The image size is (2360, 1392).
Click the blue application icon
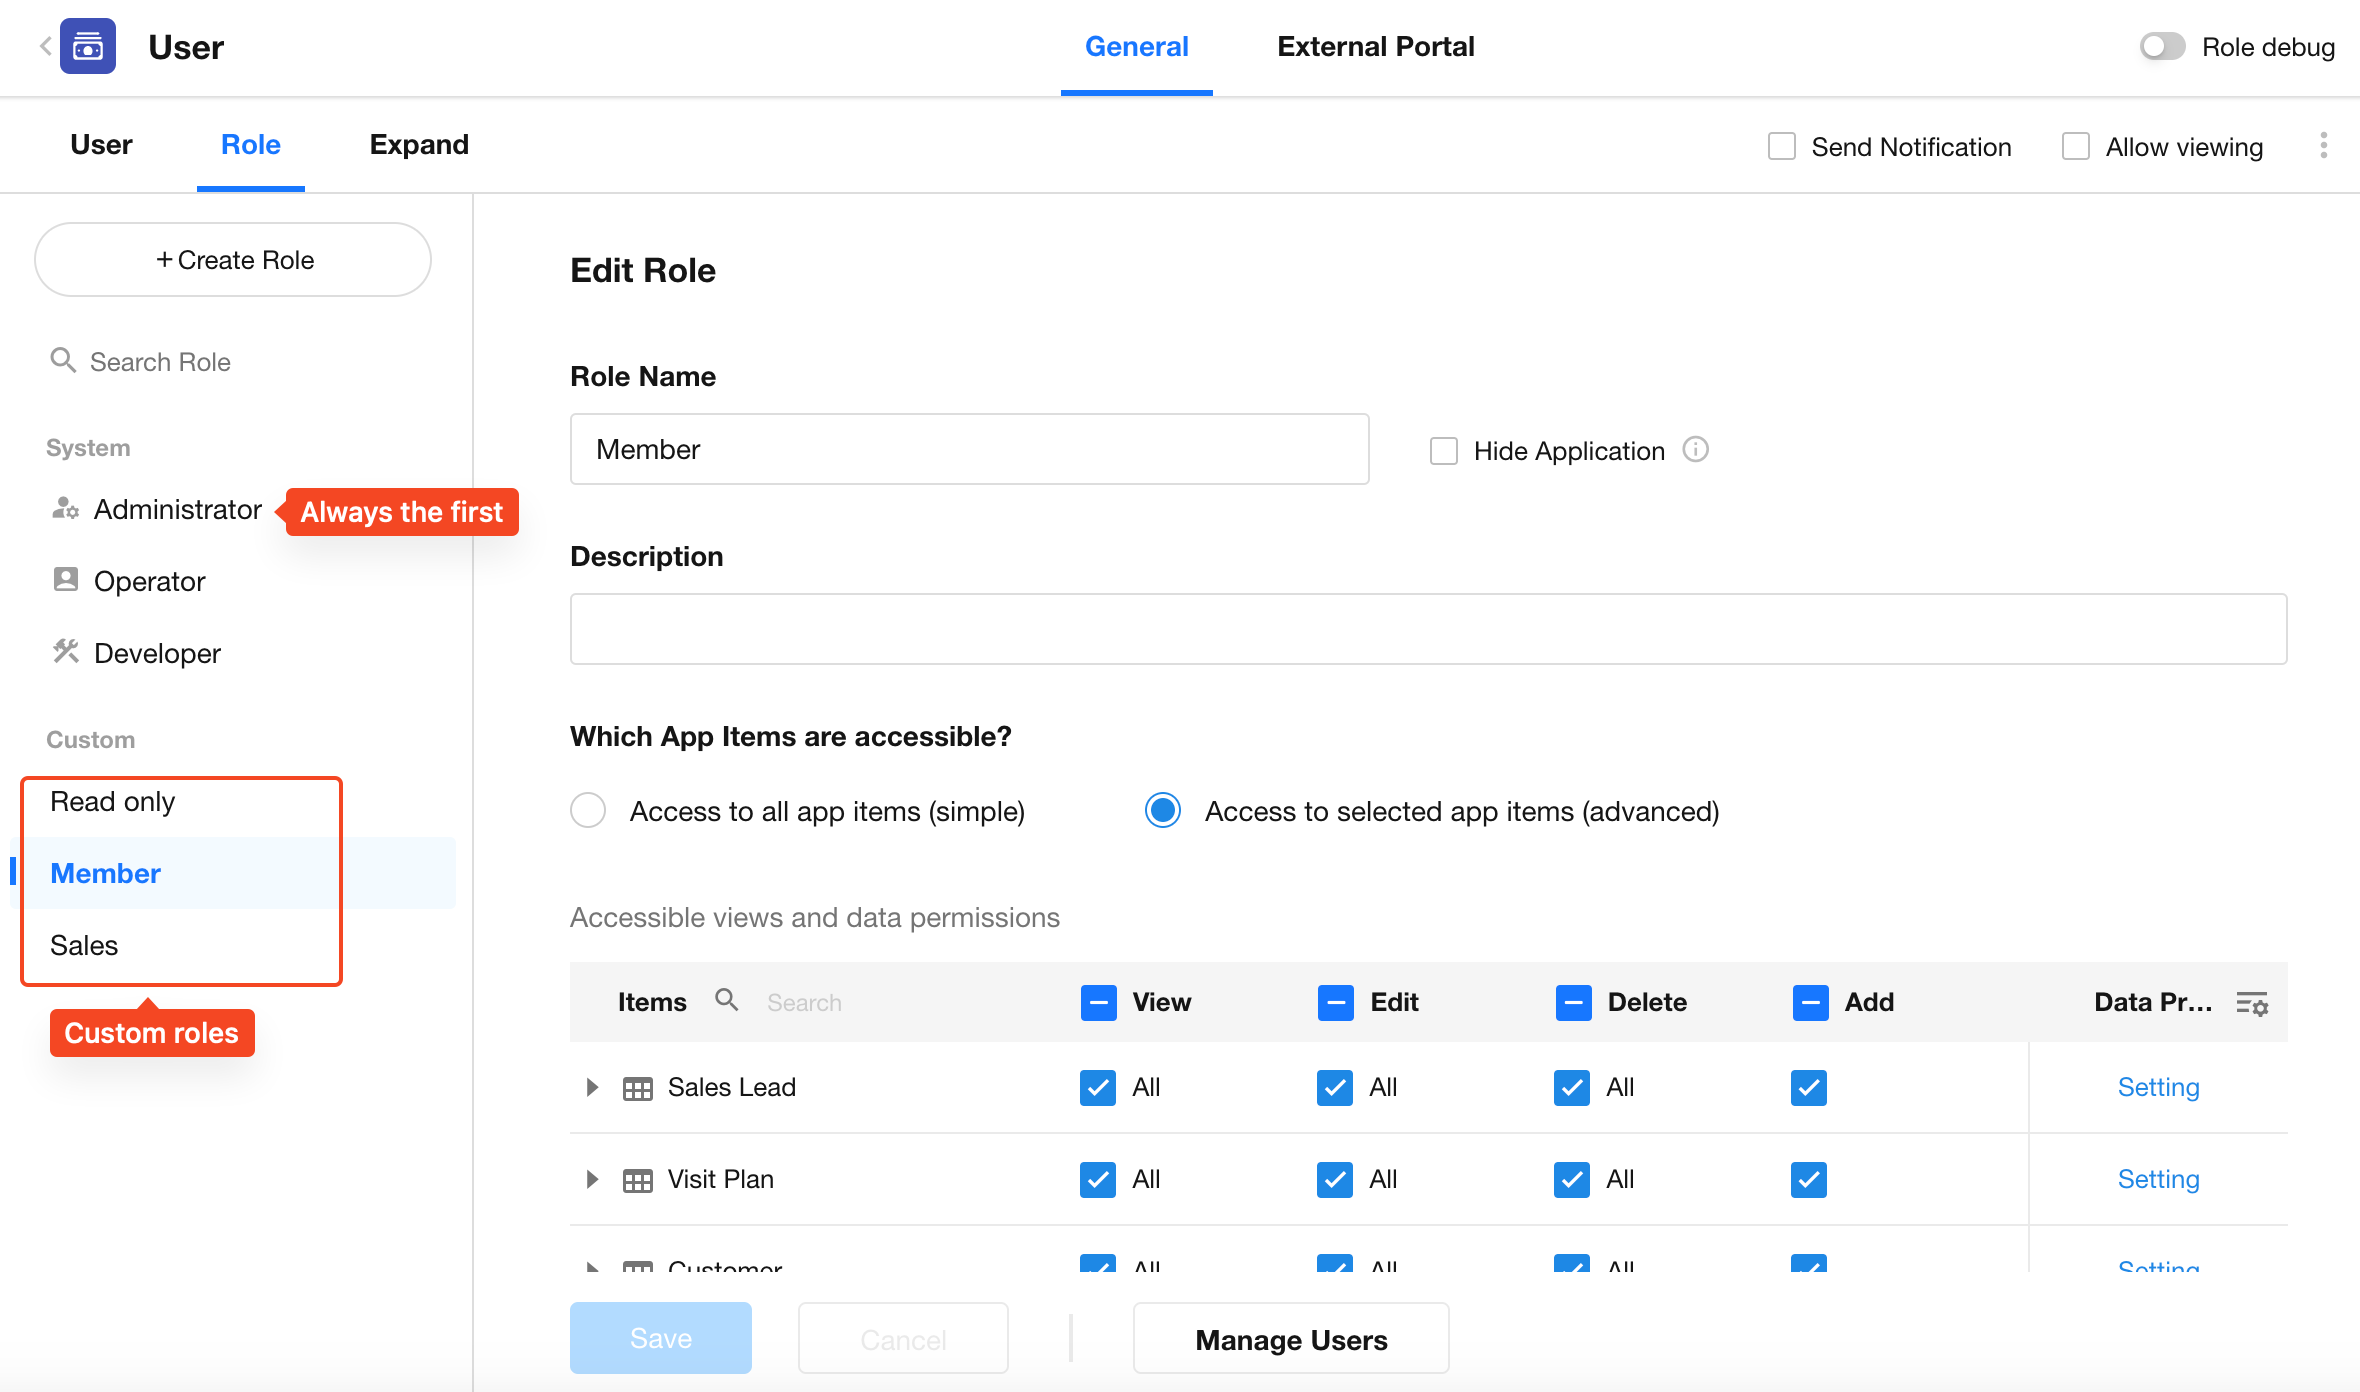88,46
